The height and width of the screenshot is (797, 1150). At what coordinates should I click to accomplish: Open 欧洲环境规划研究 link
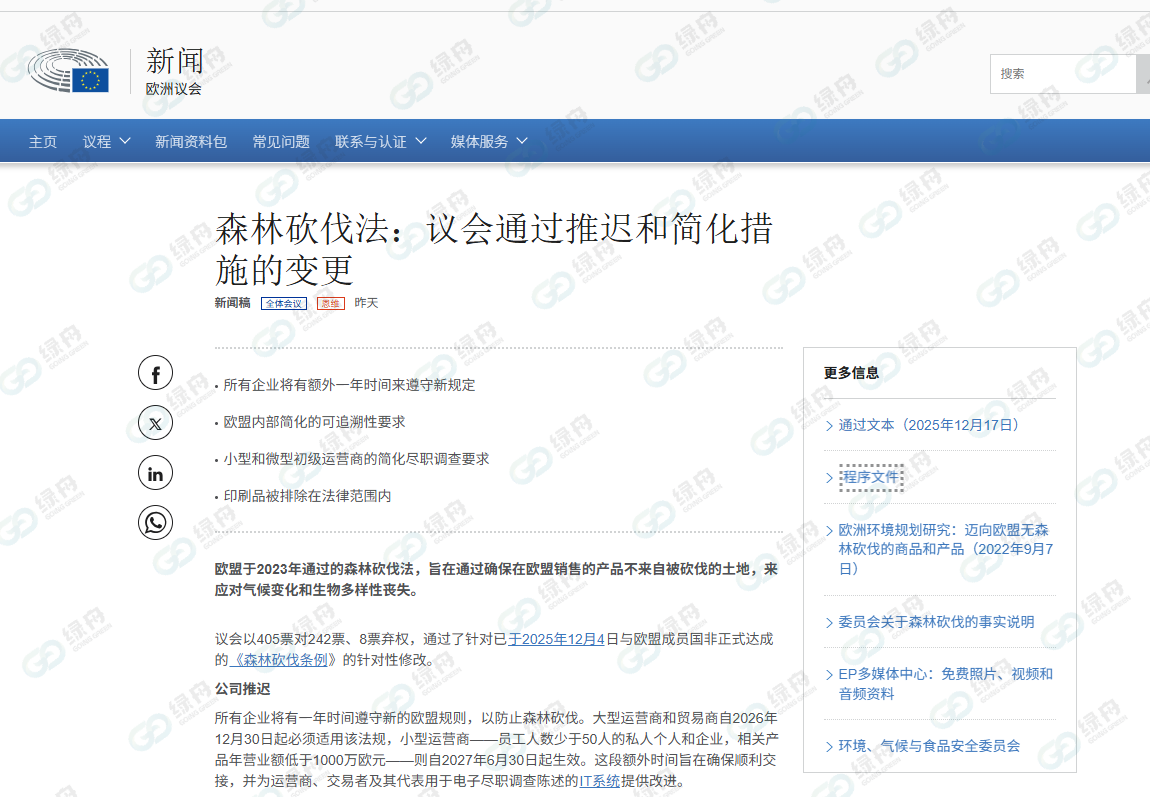pyautogui.click(x=945, y=548)
